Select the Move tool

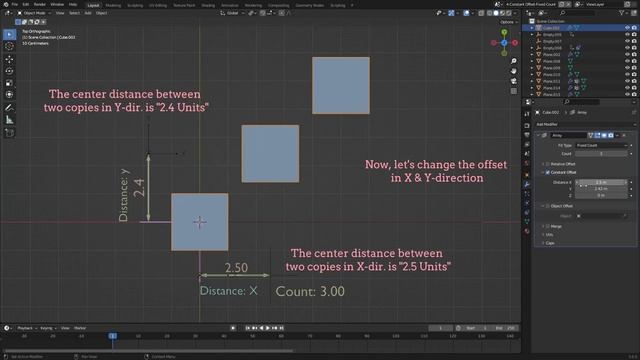click(x=9, y=60)
